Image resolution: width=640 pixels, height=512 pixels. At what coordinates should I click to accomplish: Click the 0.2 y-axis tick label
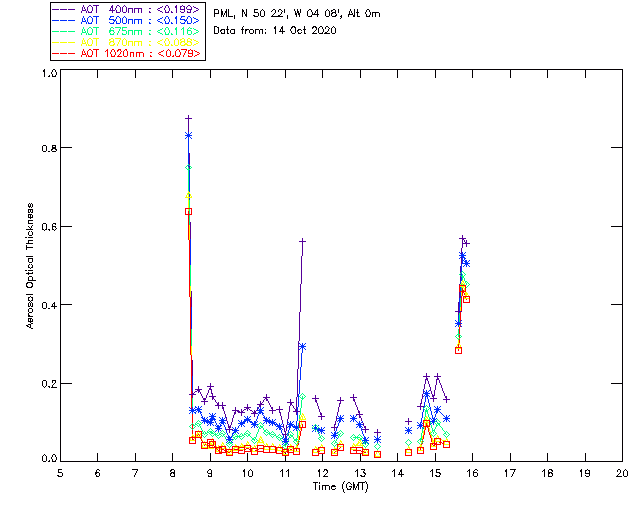[49, 384]
